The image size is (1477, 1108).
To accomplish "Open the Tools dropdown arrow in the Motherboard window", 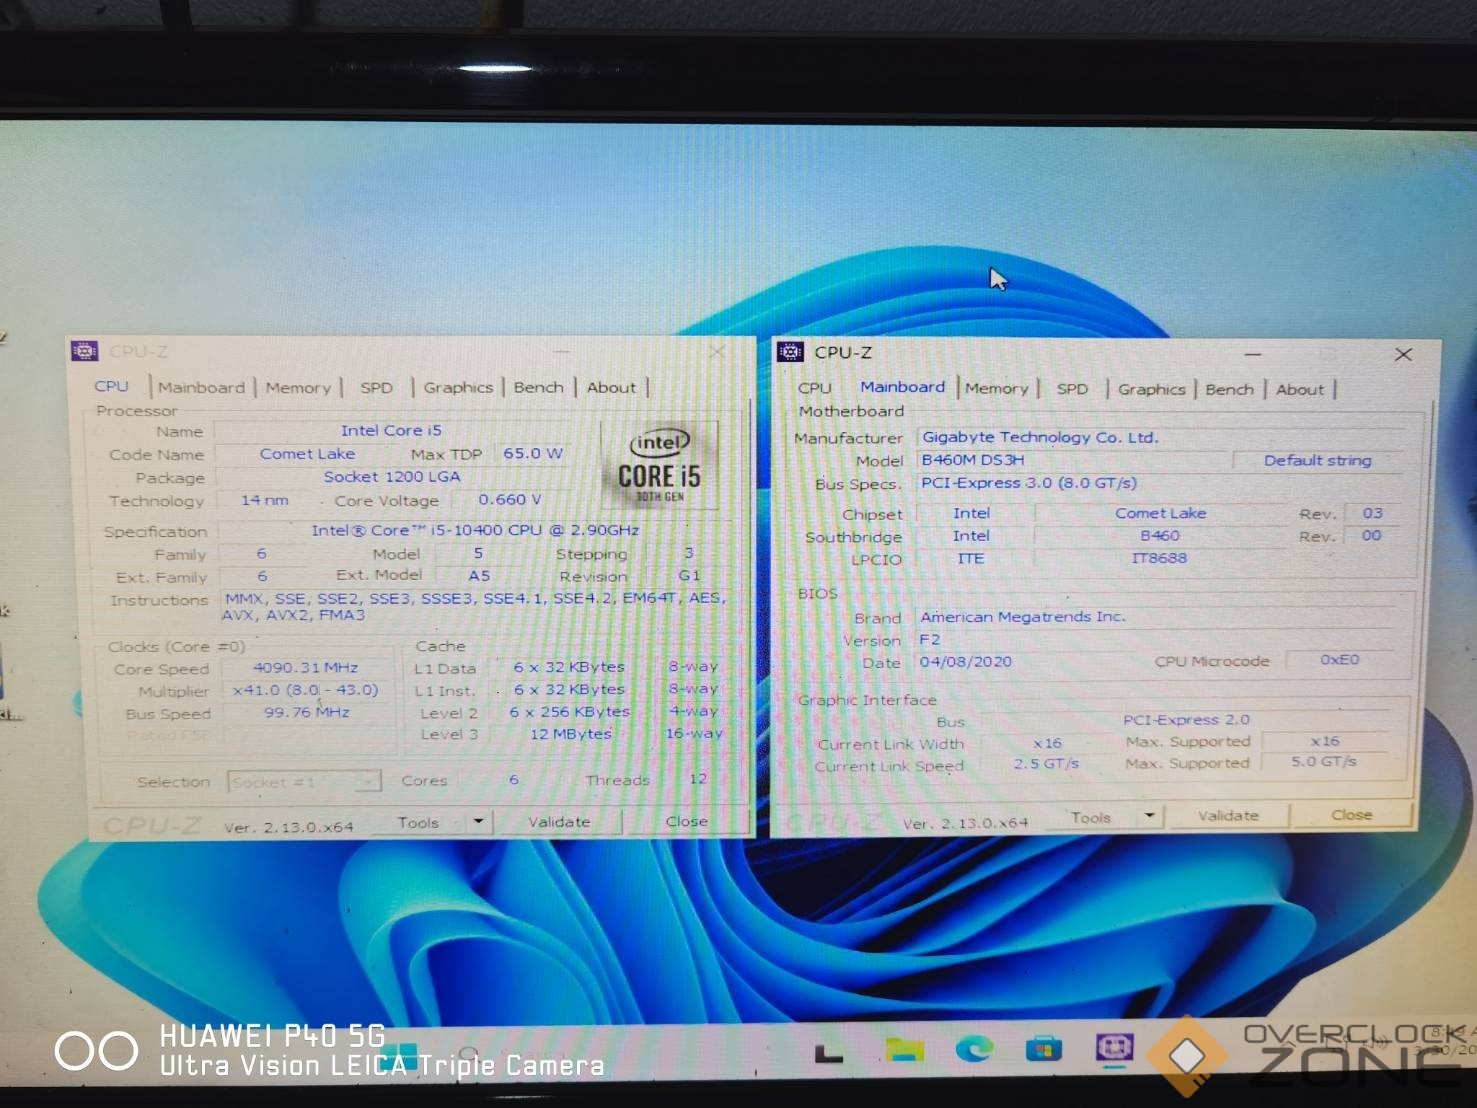I will [1150, 817].
